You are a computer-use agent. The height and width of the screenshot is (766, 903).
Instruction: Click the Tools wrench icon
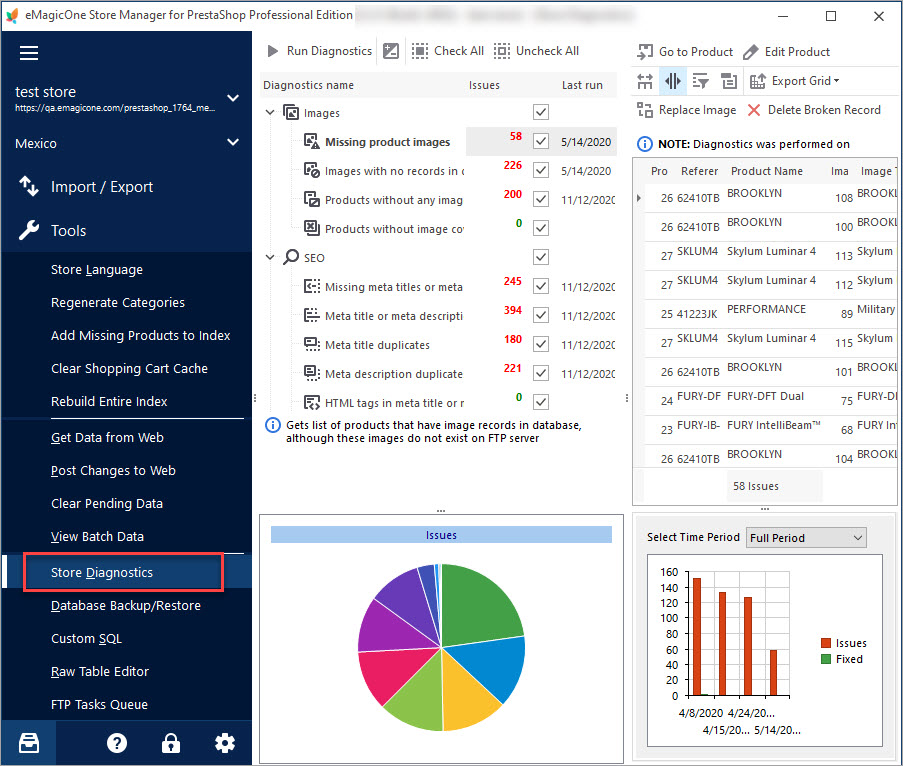point(29,230)
